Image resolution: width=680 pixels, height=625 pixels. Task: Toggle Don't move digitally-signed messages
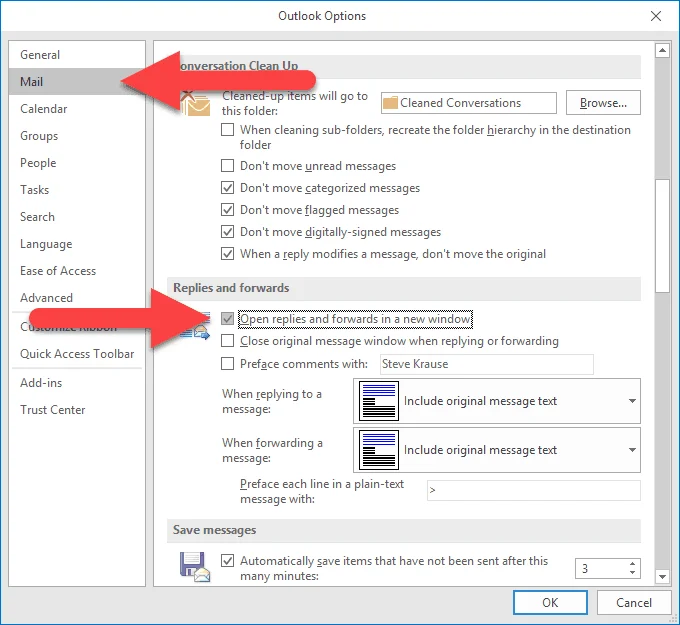pyautogui.click(x=227, y=231)
